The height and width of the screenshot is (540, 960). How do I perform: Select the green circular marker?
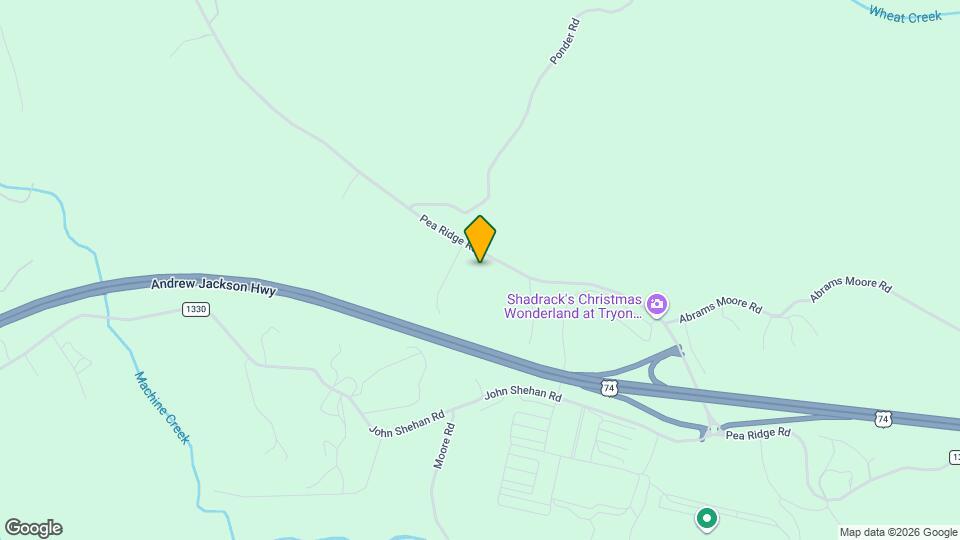click(707, 520)
